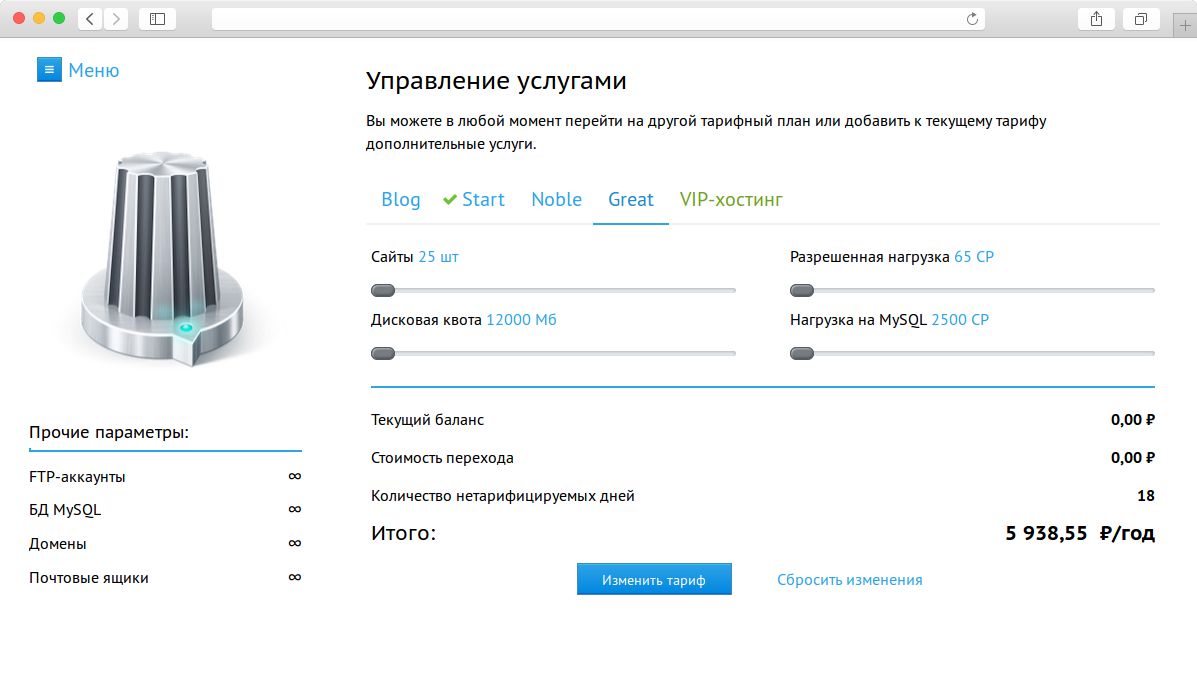Click Safari forward navigation arrow
This screenshot has height=676, width=1197.
[116, 19]
